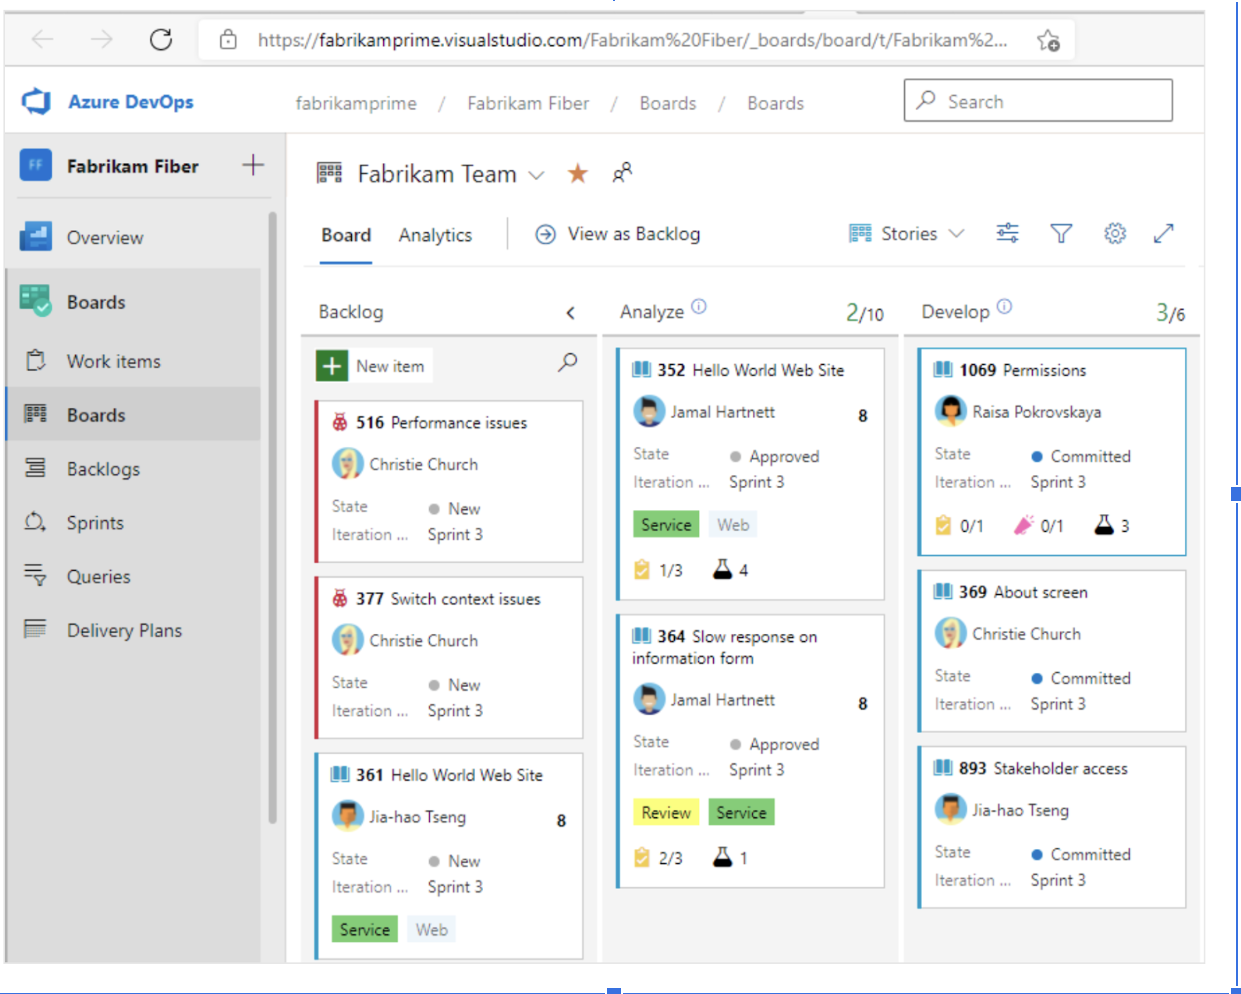Image resolution: width=1241 pixels, height=994 pixels.
Task: Click info icon next to Analyze
Action: point(699,307)
